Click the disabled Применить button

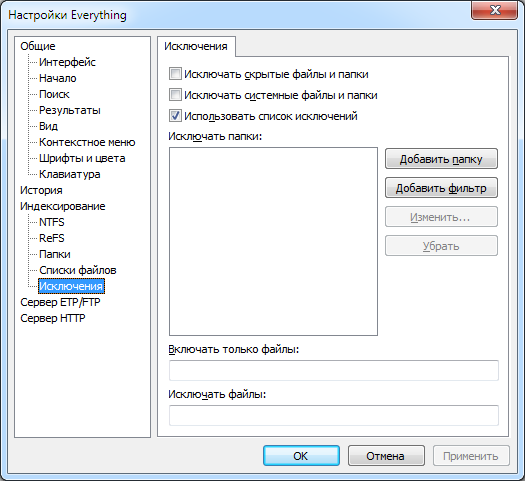click(471, 456)
